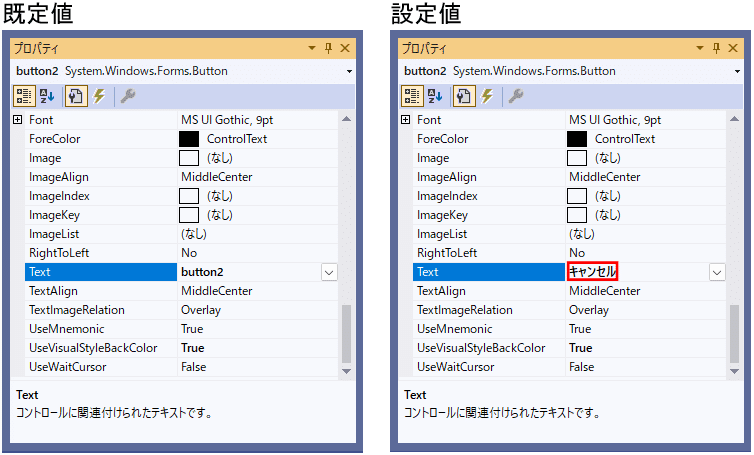Click scroll down arrow in right property grid
Screen dimensions: 754x455
[734, 371]
